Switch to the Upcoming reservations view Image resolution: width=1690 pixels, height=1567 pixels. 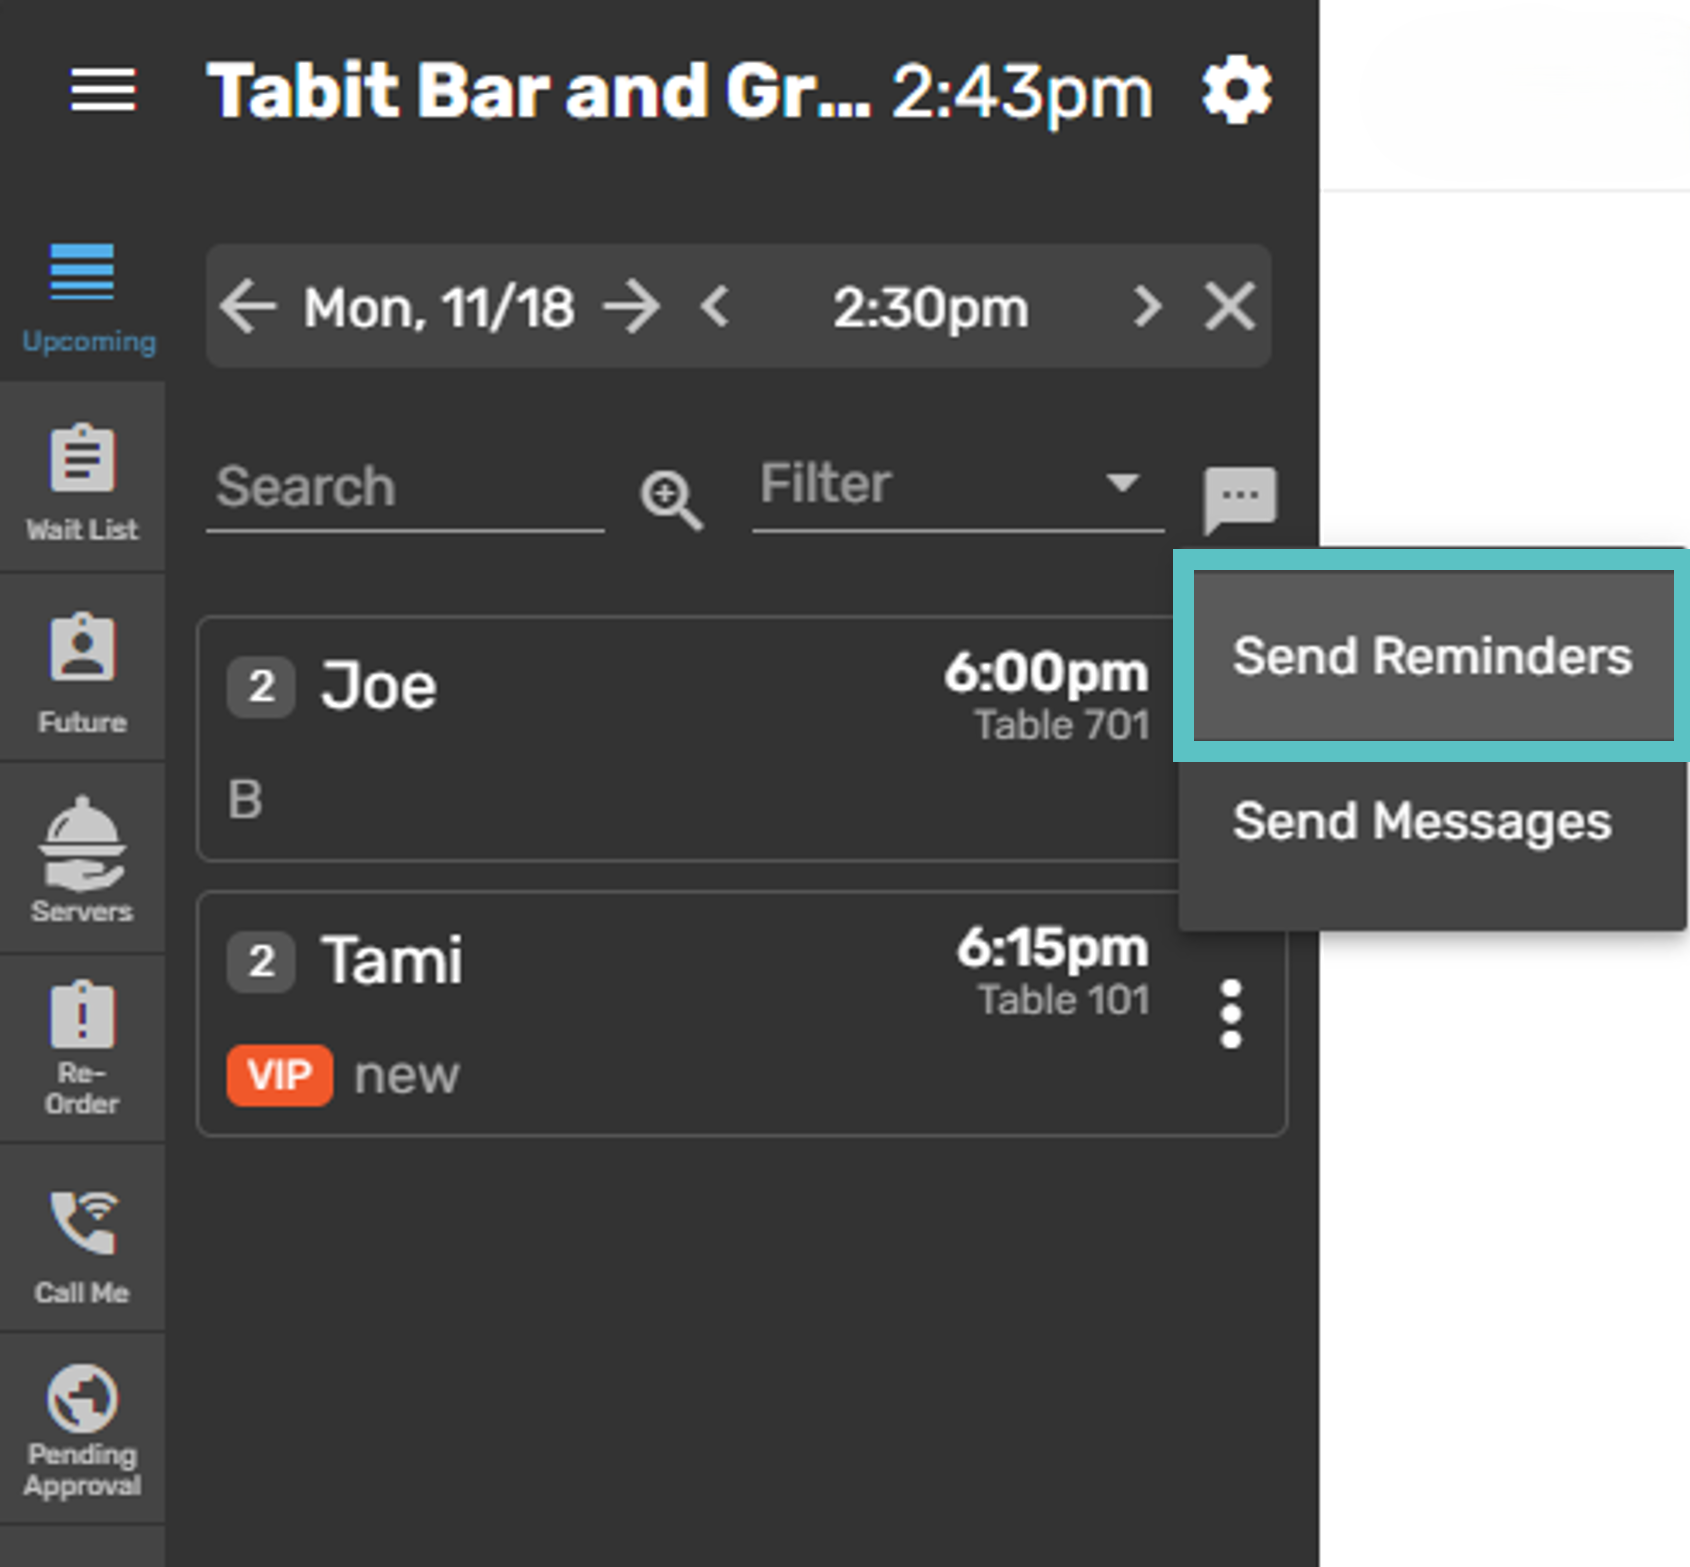(84, 297)
